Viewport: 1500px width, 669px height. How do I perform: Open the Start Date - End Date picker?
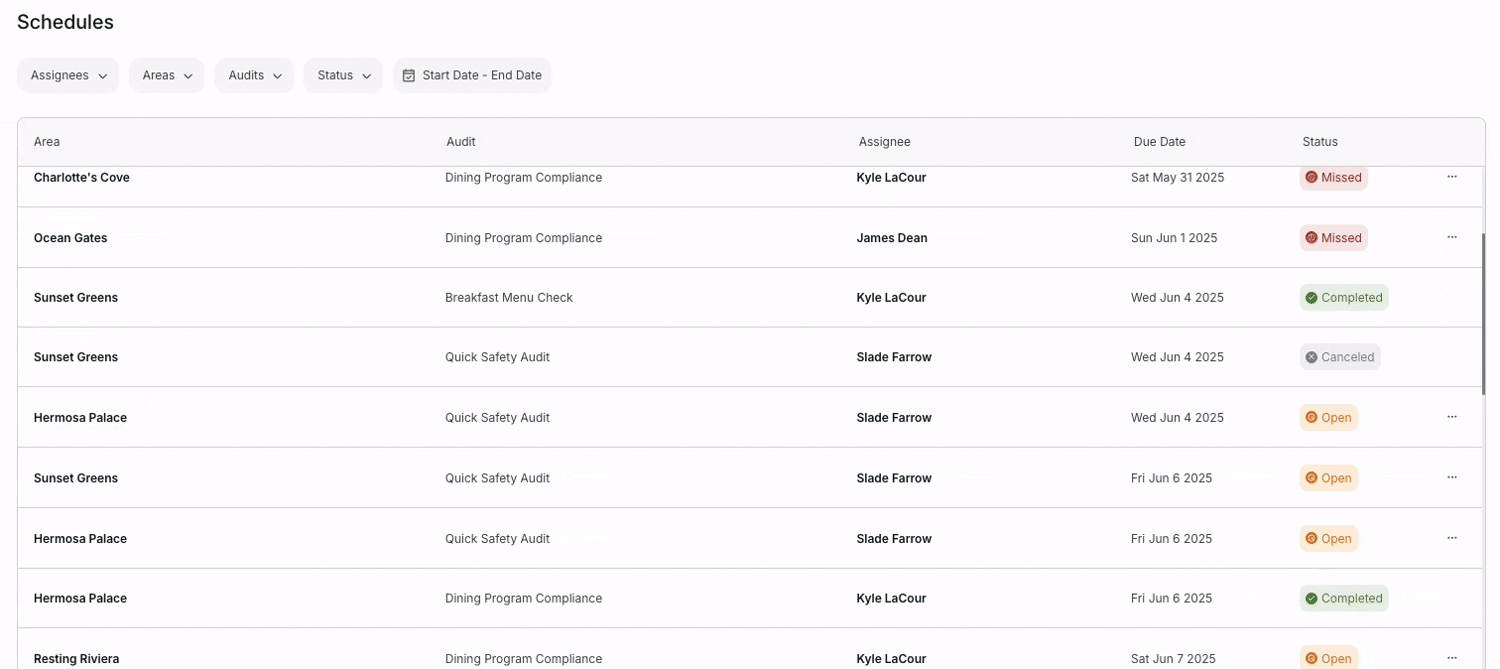coord(472,75)
